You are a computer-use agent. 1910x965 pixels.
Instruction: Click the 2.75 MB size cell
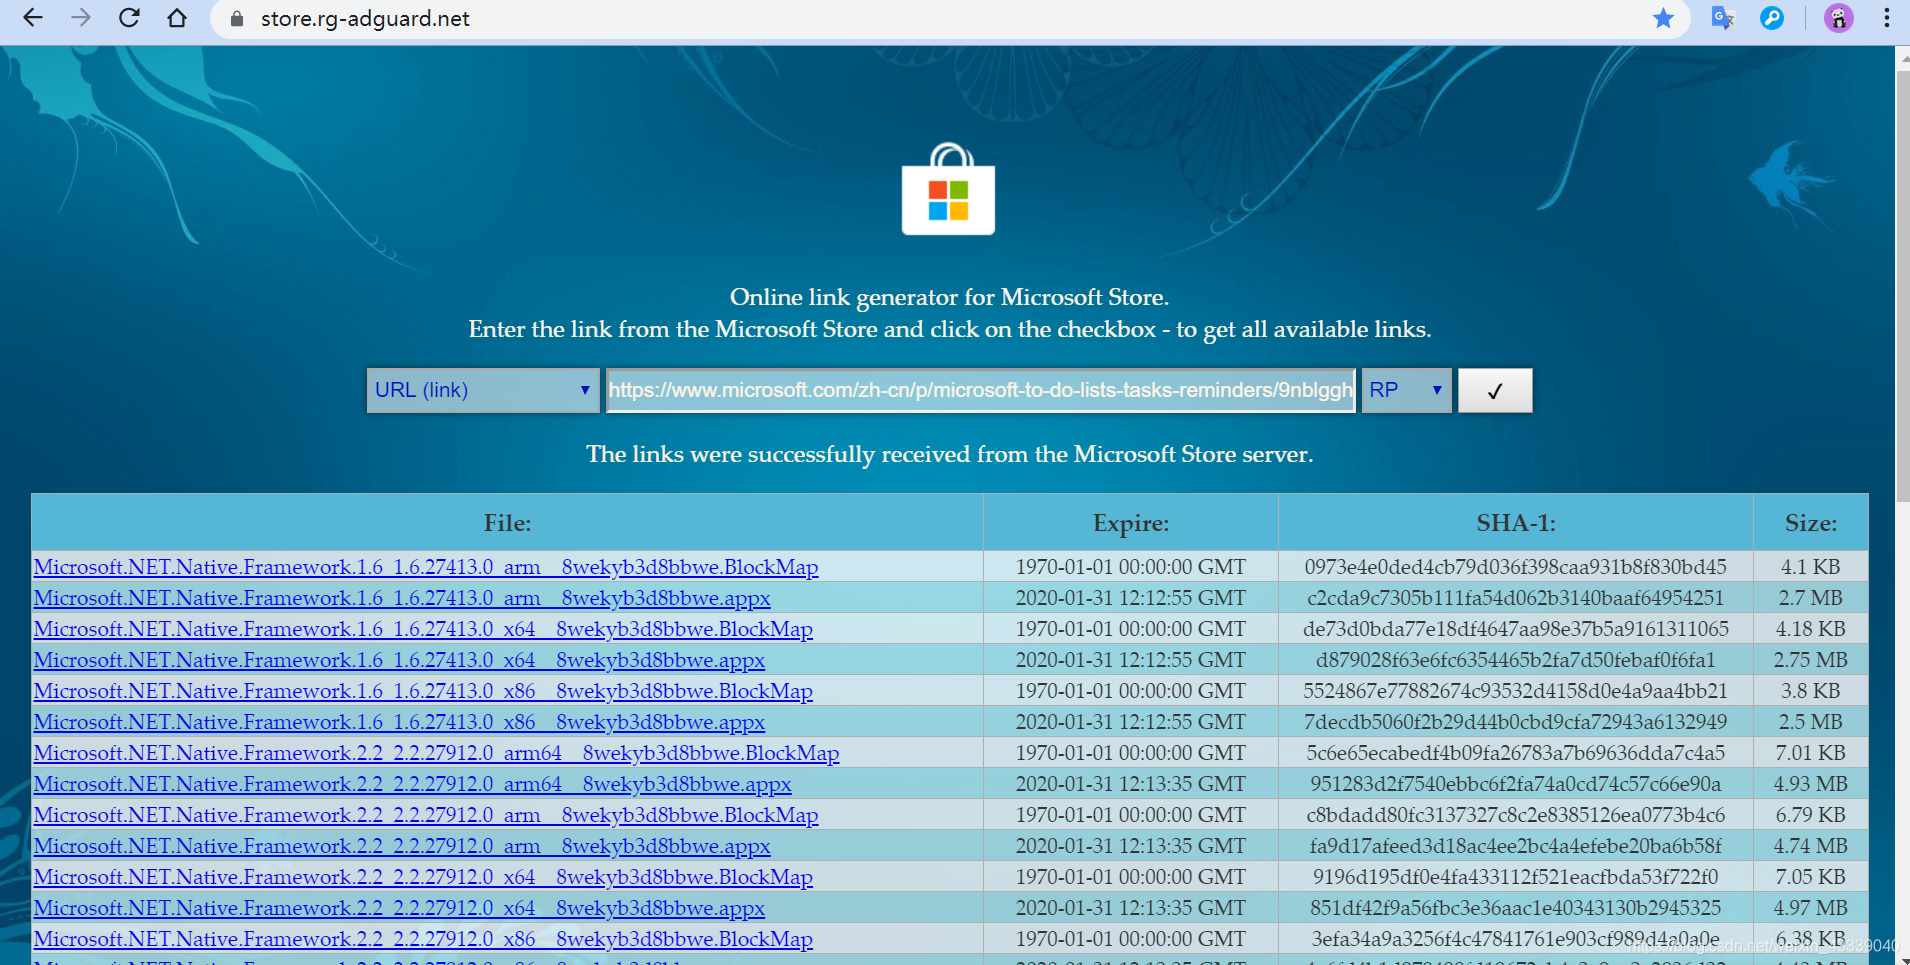[1810, 660]
